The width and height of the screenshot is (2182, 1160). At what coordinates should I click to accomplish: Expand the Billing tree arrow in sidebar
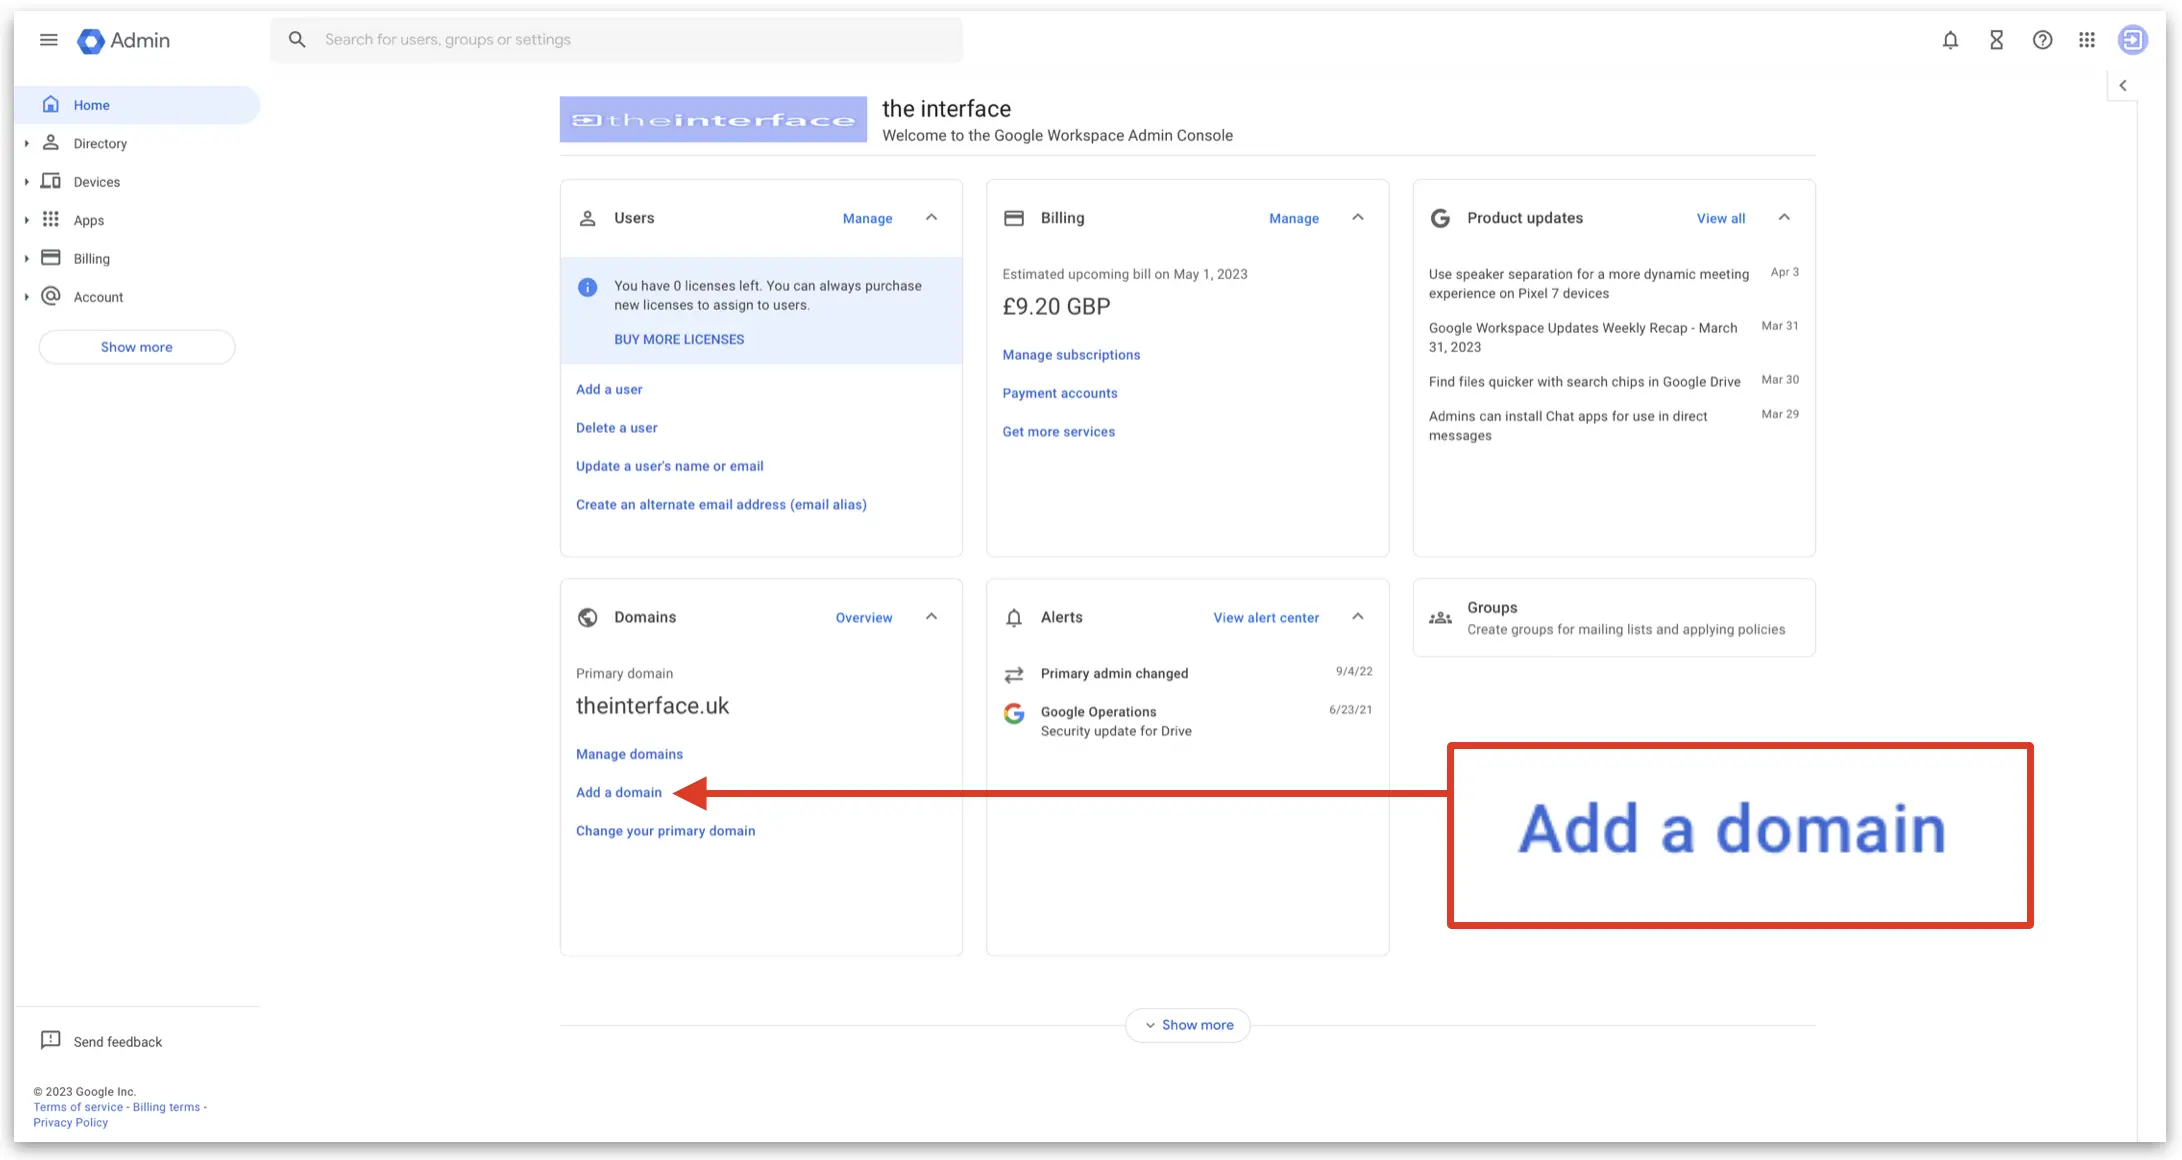click(27, 258)
